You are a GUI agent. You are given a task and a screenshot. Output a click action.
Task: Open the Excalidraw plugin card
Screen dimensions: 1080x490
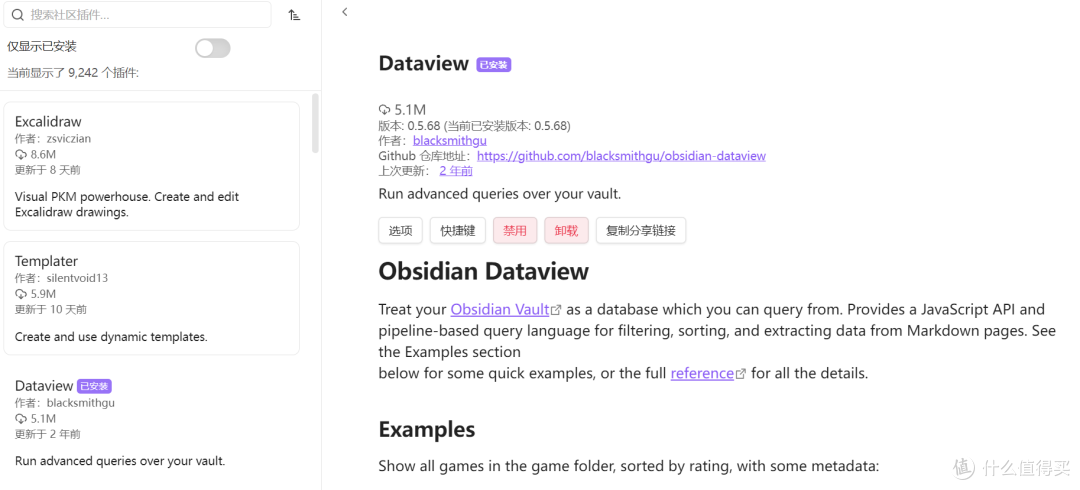[152, 166]
